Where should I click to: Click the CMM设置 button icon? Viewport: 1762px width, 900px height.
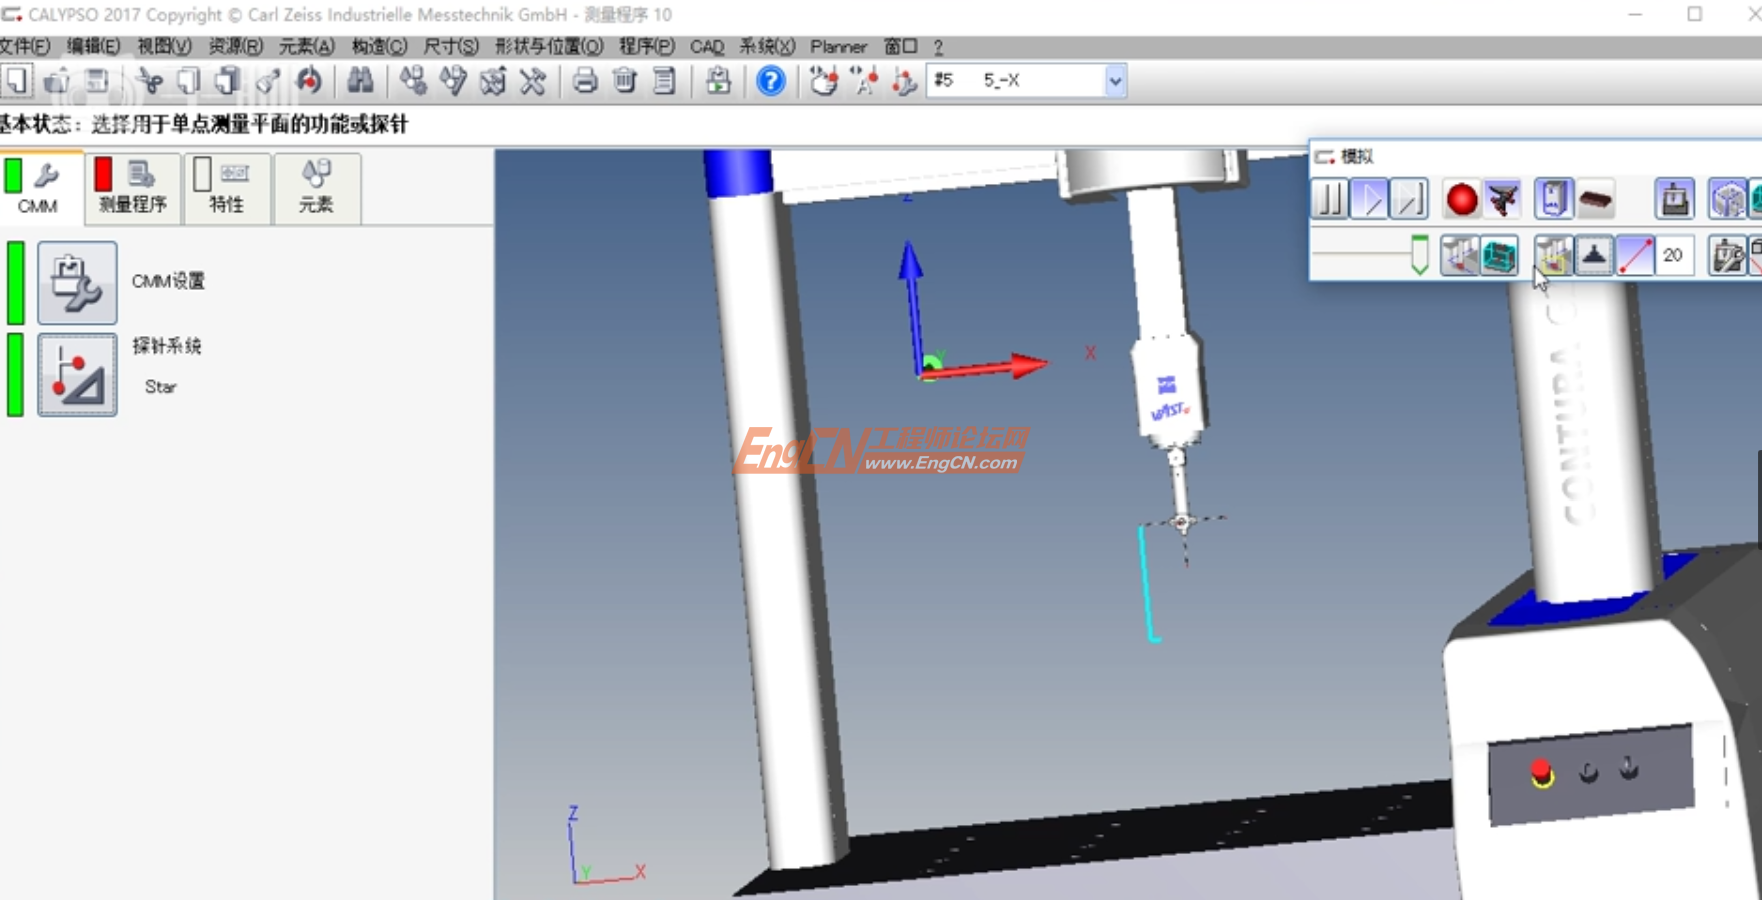tap(77, 282)
